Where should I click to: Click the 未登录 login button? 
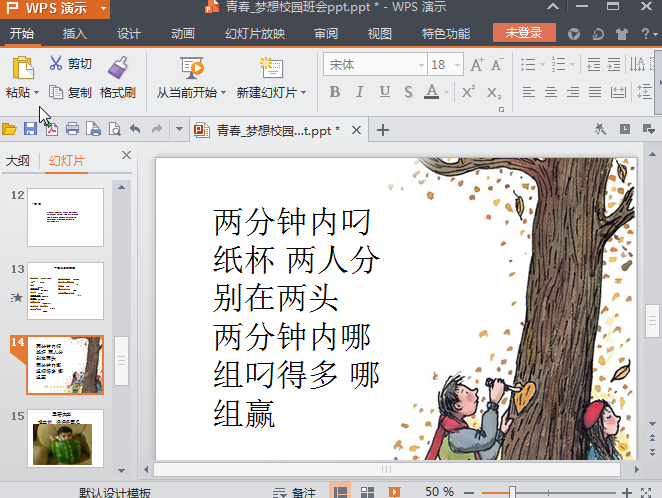pyautogui.click(x=524, y=32)
